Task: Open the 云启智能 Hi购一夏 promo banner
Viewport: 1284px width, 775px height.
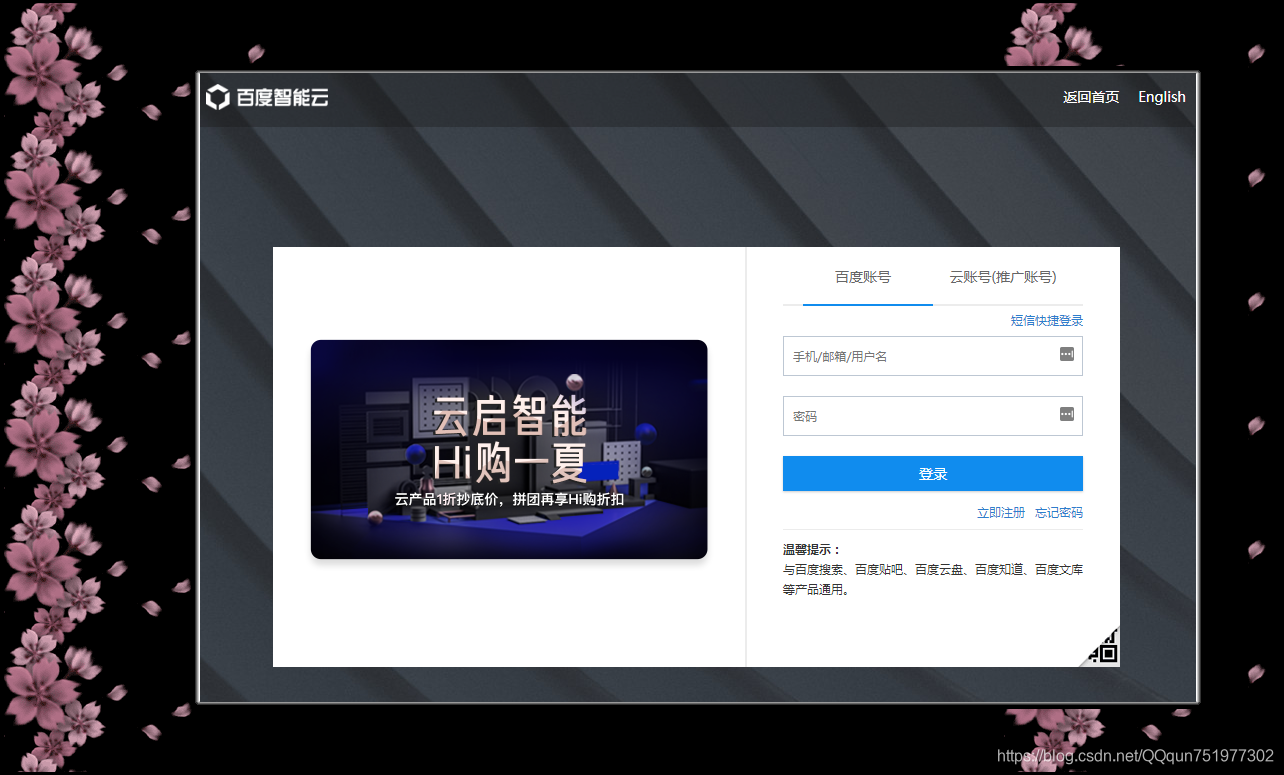Action: click(x=509, y=449)
